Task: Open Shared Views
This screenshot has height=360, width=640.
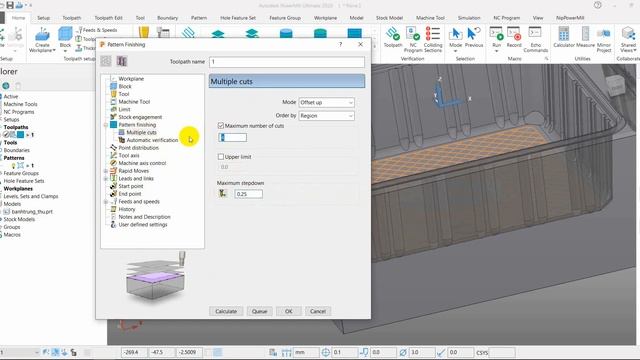Action: [x=628, y=39]
